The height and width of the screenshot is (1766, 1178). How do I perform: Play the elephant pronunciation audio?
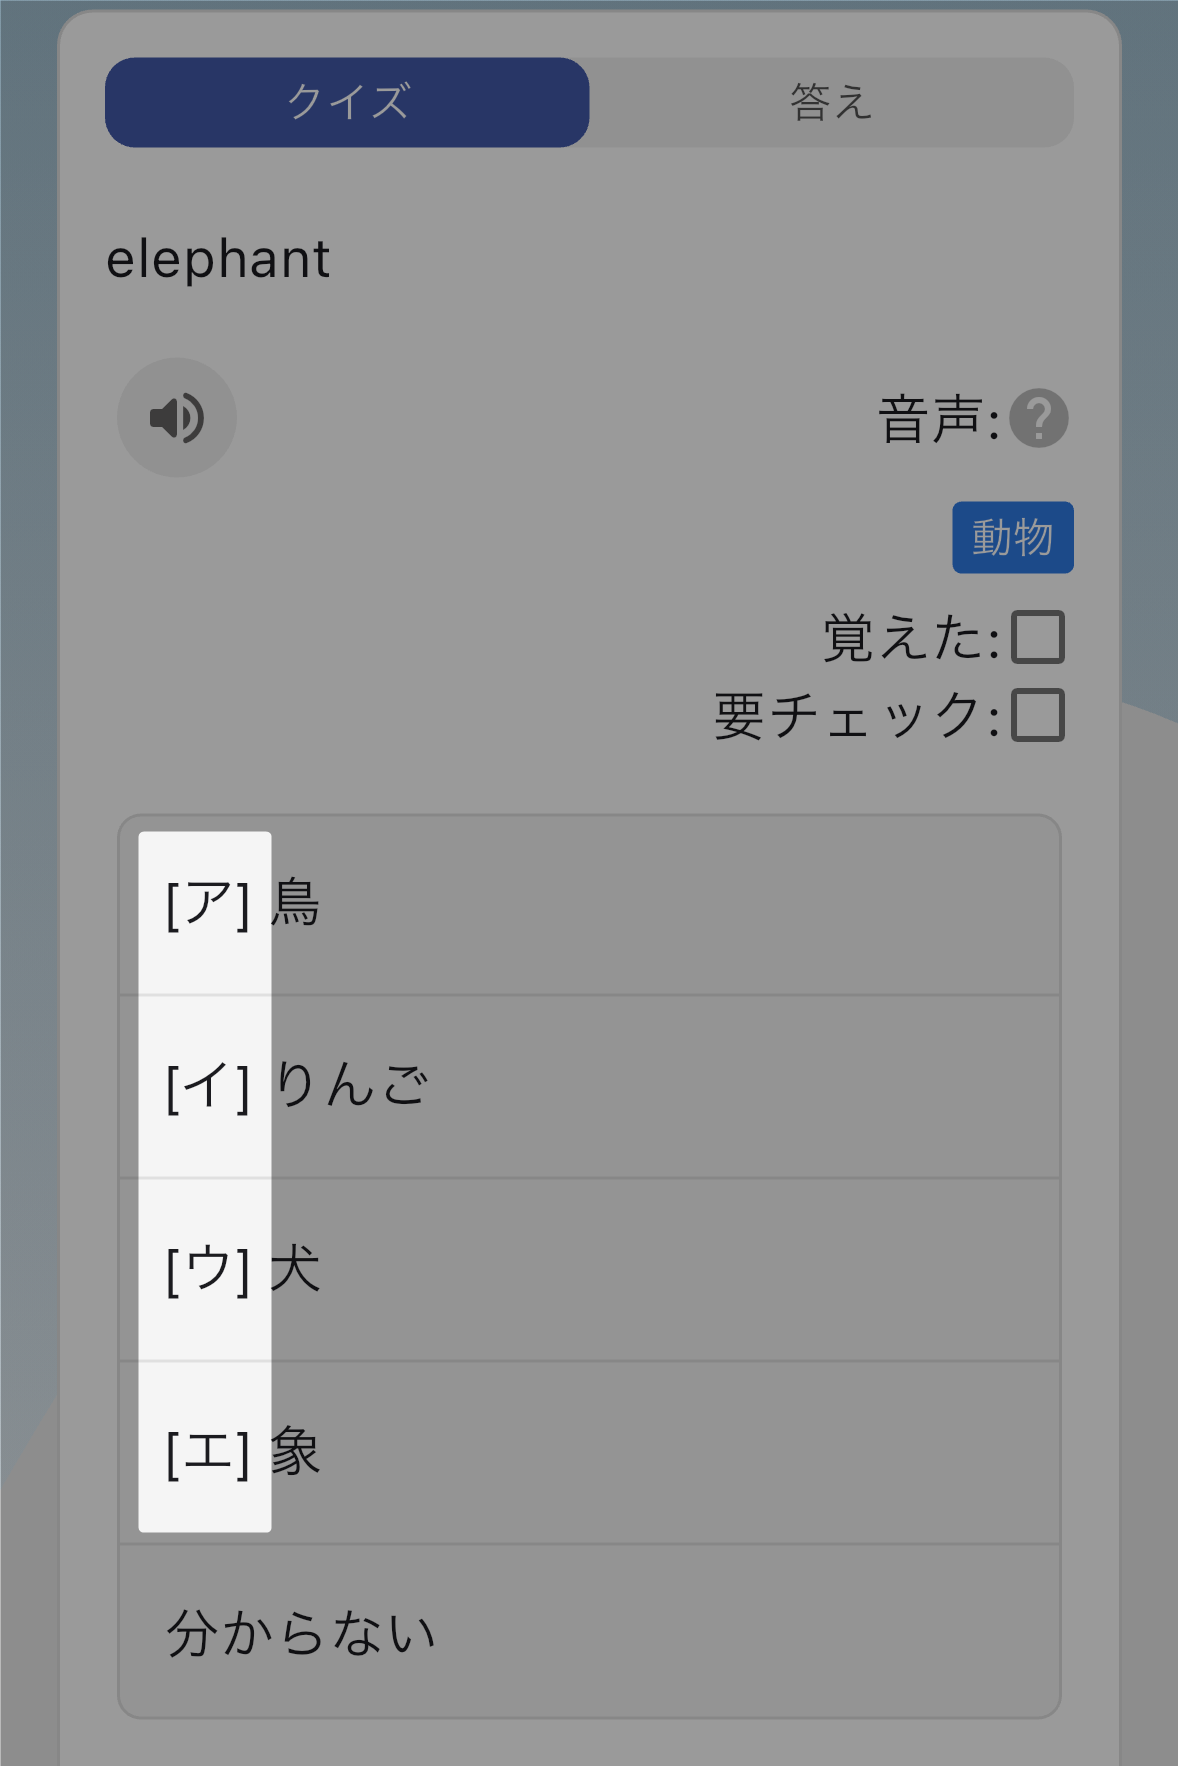[177, 418]
